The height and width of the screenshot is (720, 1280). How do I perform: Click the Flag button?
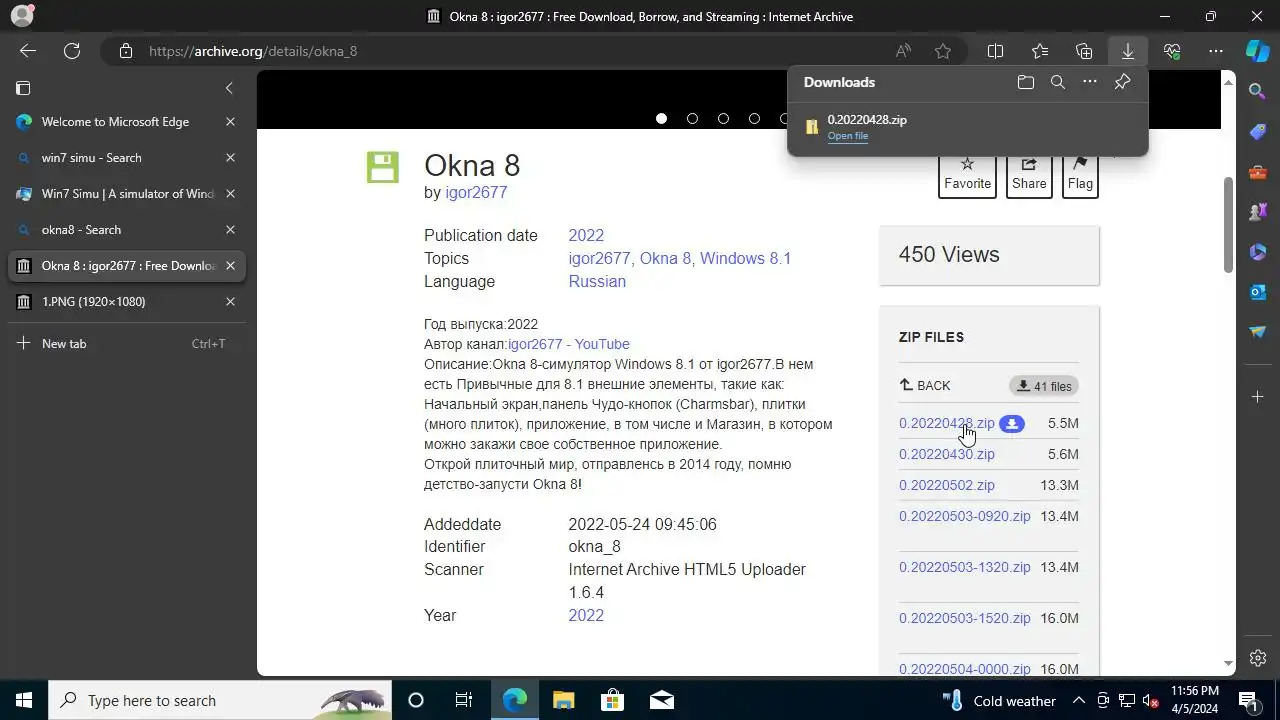(x=1080, y=174)
